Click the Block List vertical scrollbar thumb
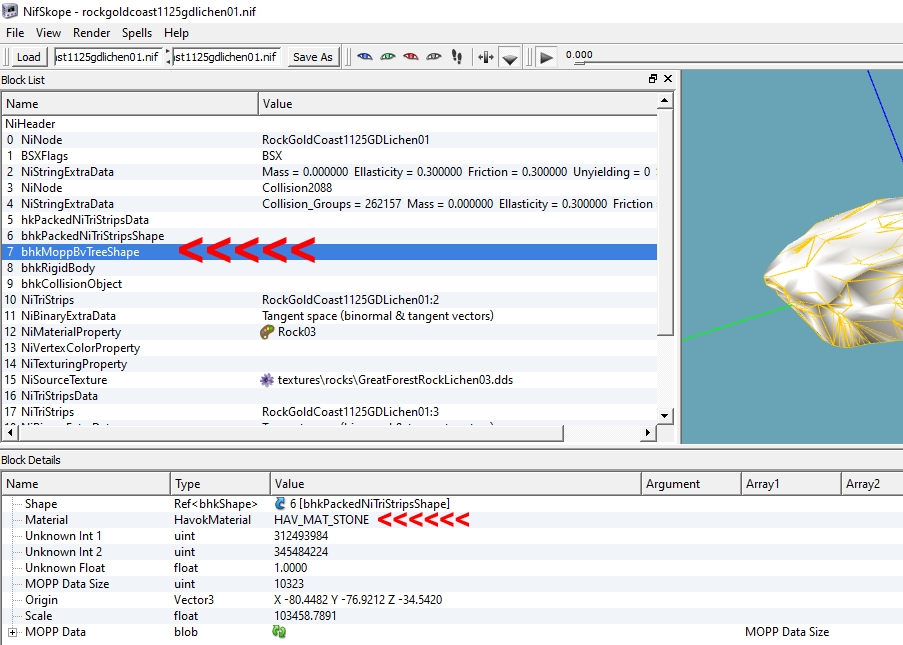903x645 pixels. coord(665,222)
